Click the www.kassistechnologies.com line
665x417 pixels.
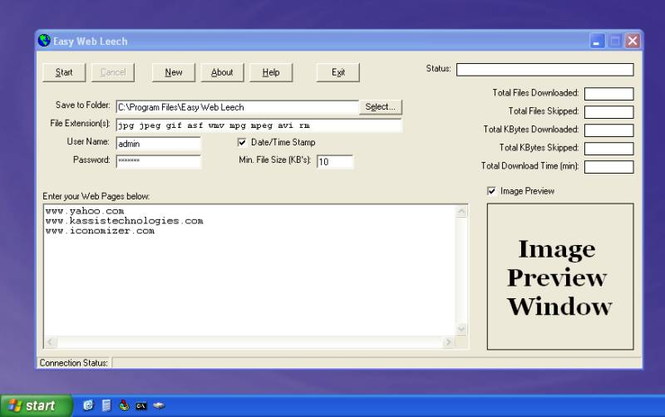point(124,221)
